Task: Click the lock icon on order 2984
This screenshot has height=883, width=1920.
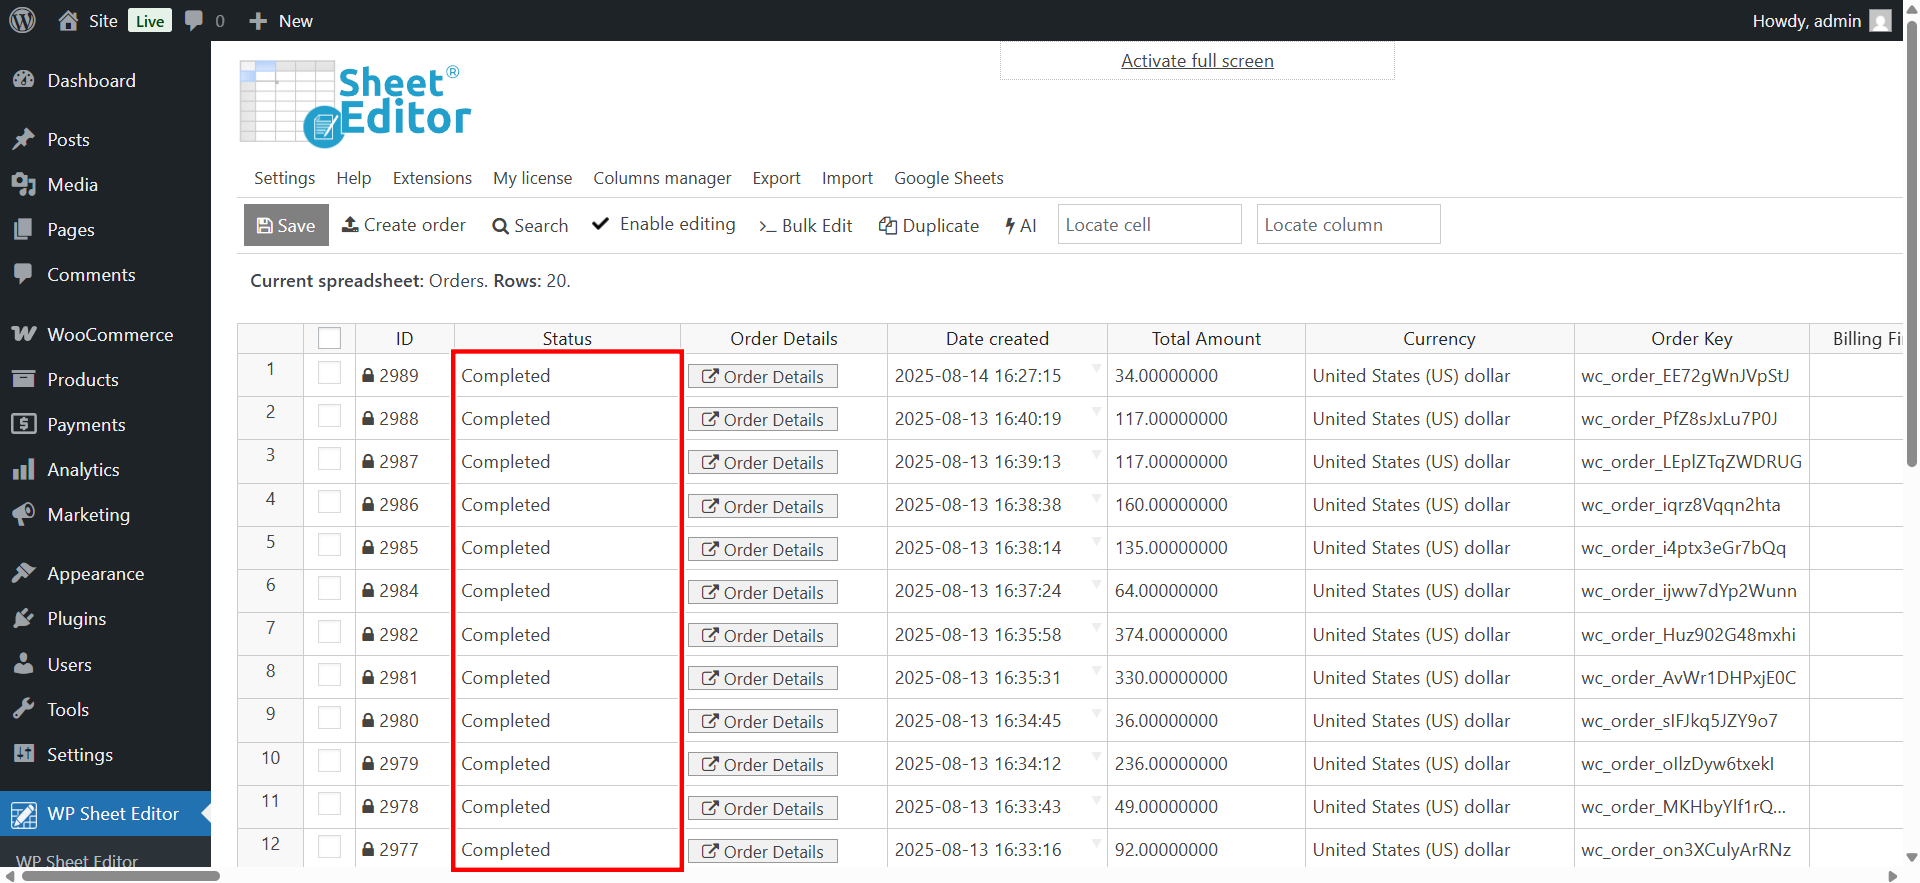Action: point(368,591)
